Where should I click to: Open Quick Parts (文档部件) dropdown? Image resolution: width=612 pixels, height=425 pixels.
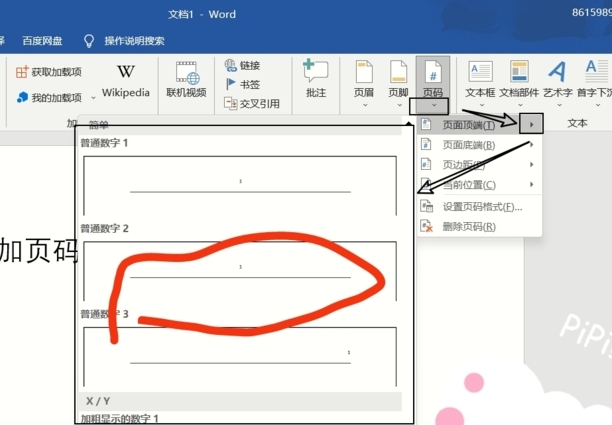tap(519, 80)
